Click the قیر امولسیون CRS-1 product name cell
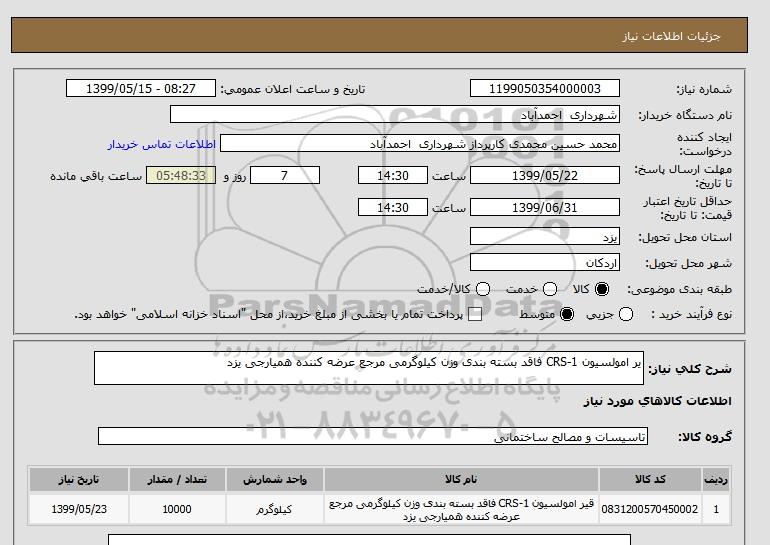Screen dimensions: 770x545 click(461, 509)
